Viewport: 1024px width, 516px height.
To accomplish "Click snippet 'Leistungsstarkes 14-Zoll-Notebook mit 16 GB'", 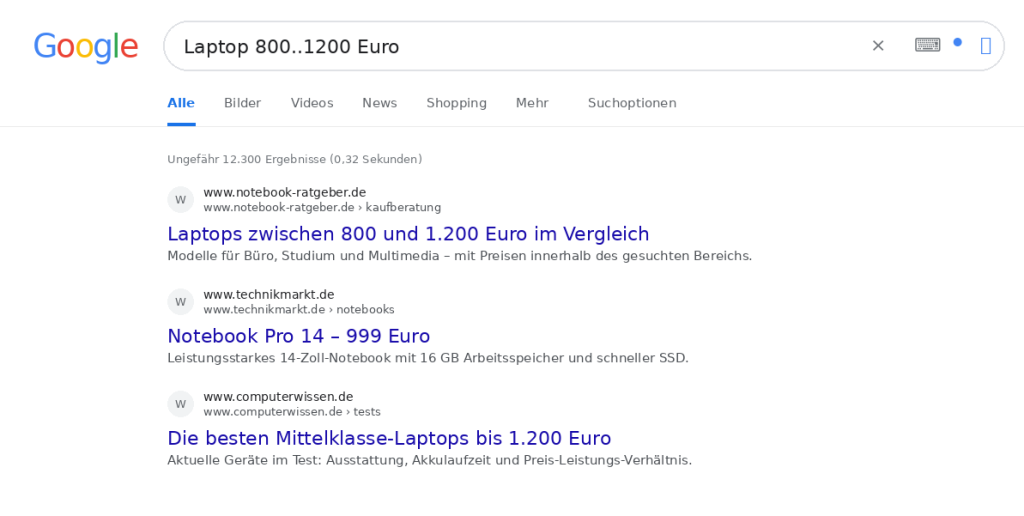I will pyautogui.click(x=428, y=358).
